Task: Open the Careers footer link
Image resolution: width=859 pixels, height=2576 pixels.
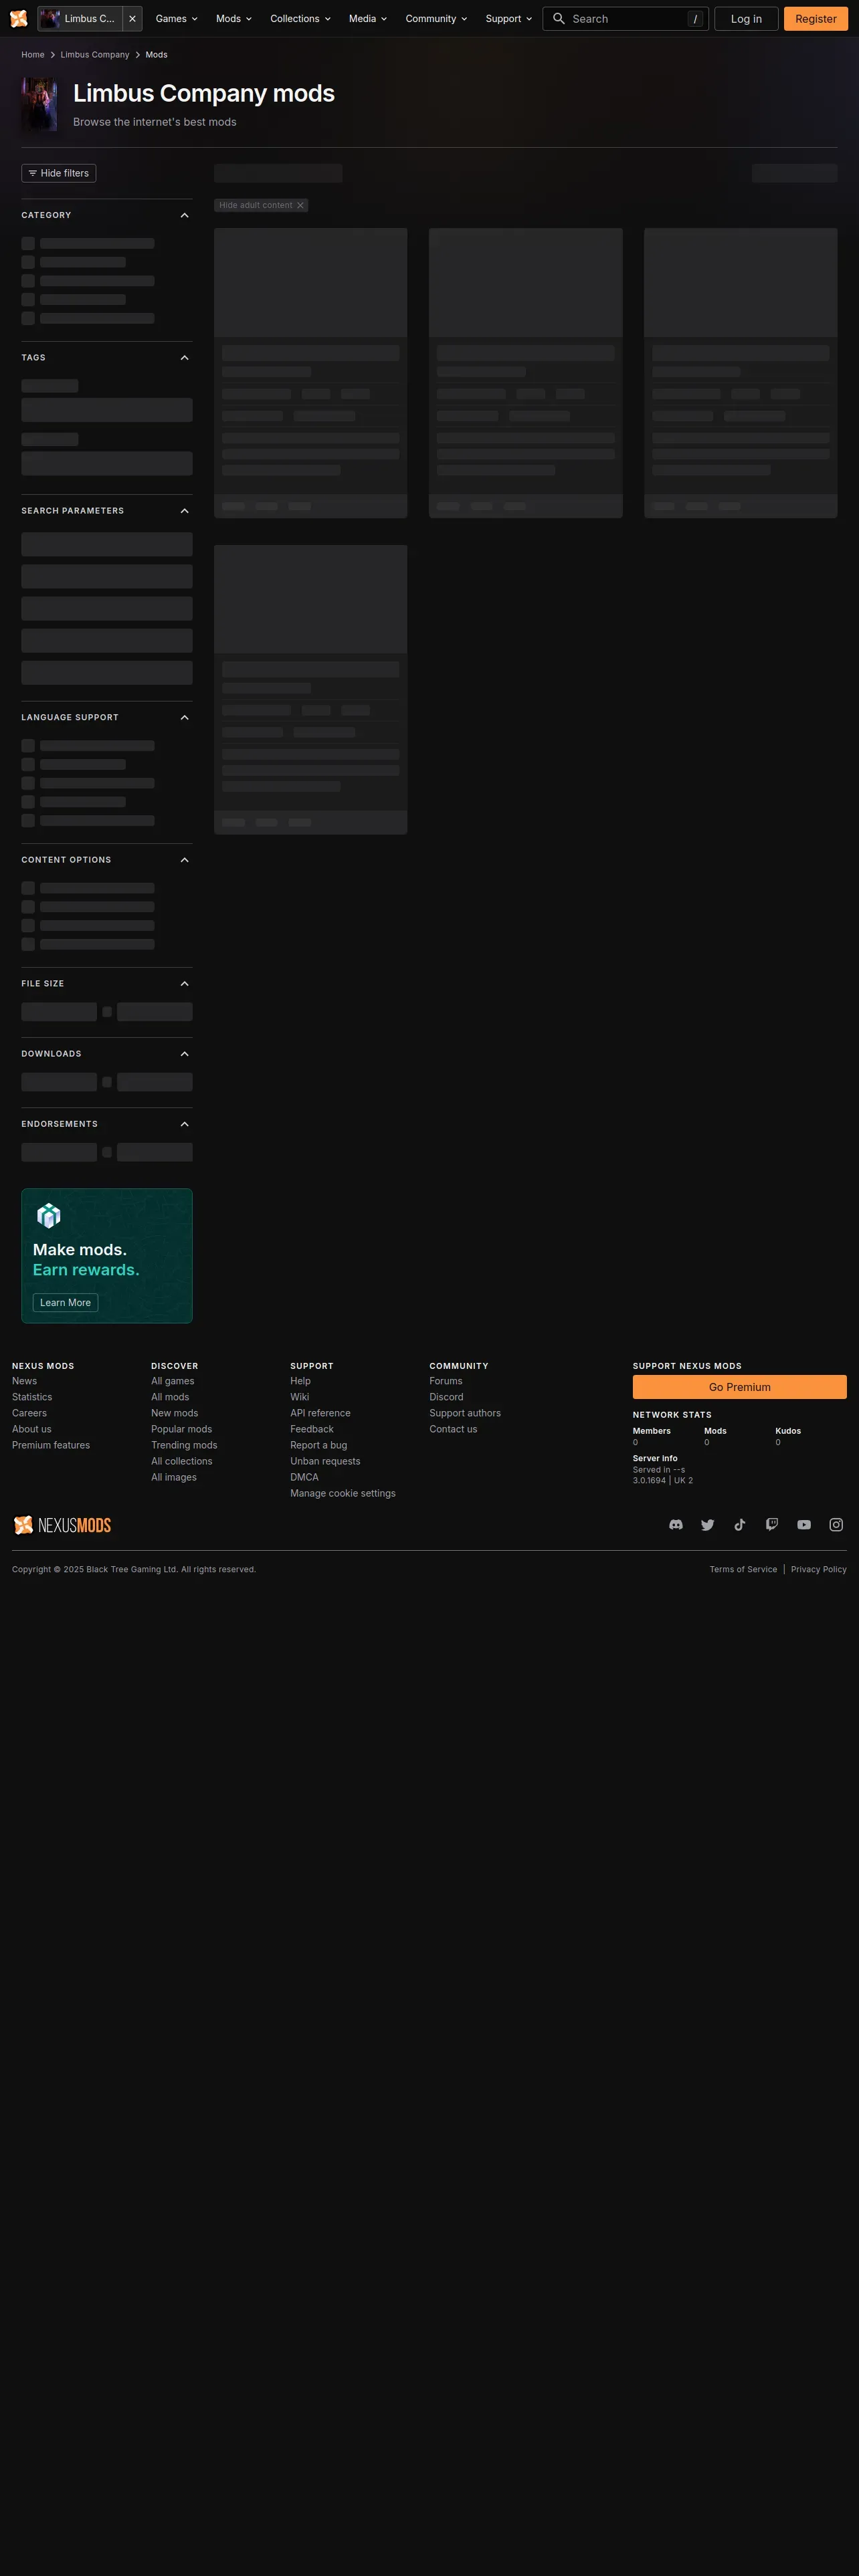Action: click(29, 1413)
